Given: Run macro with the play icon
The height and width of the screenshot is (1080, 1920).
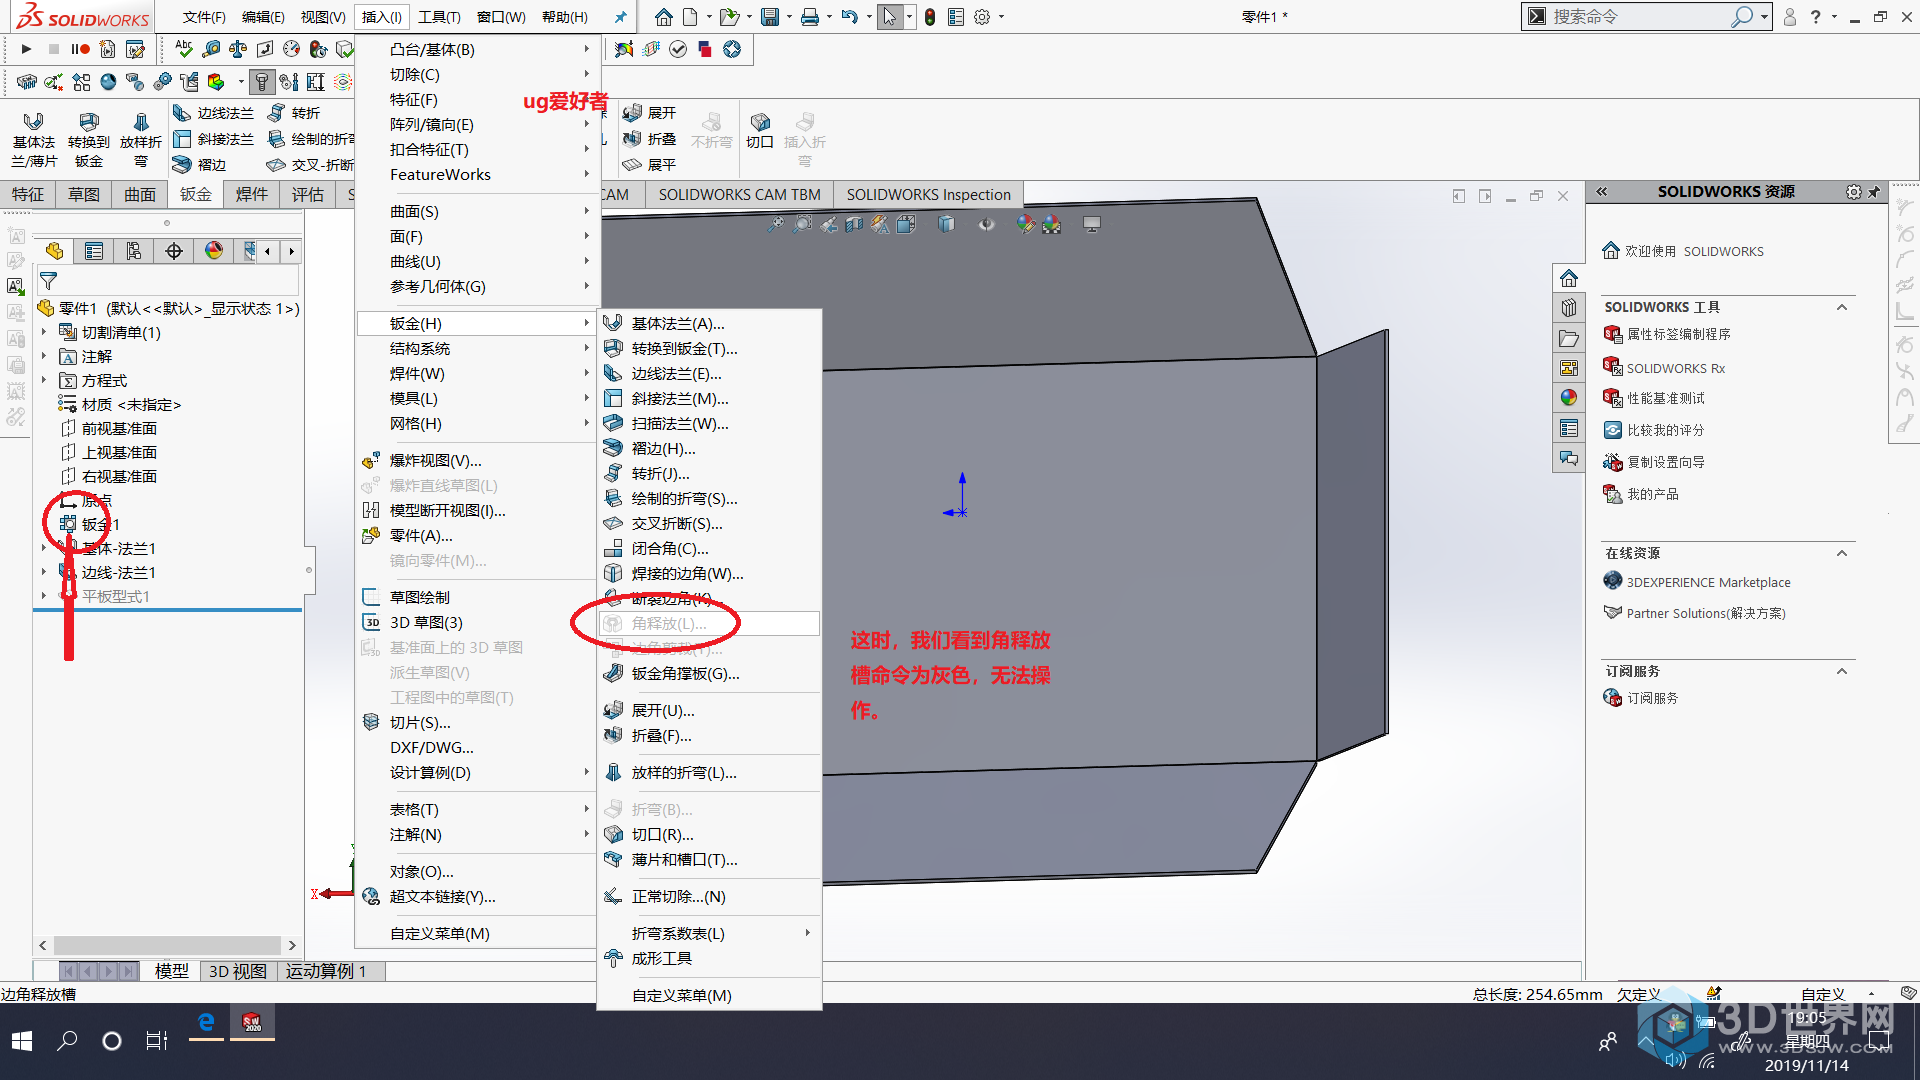Looking at the screenshot, I should [26, 49].
